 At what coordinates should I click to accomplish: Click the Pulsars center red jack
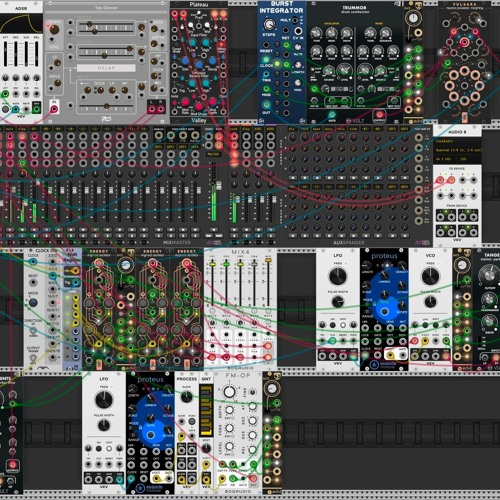464,42
